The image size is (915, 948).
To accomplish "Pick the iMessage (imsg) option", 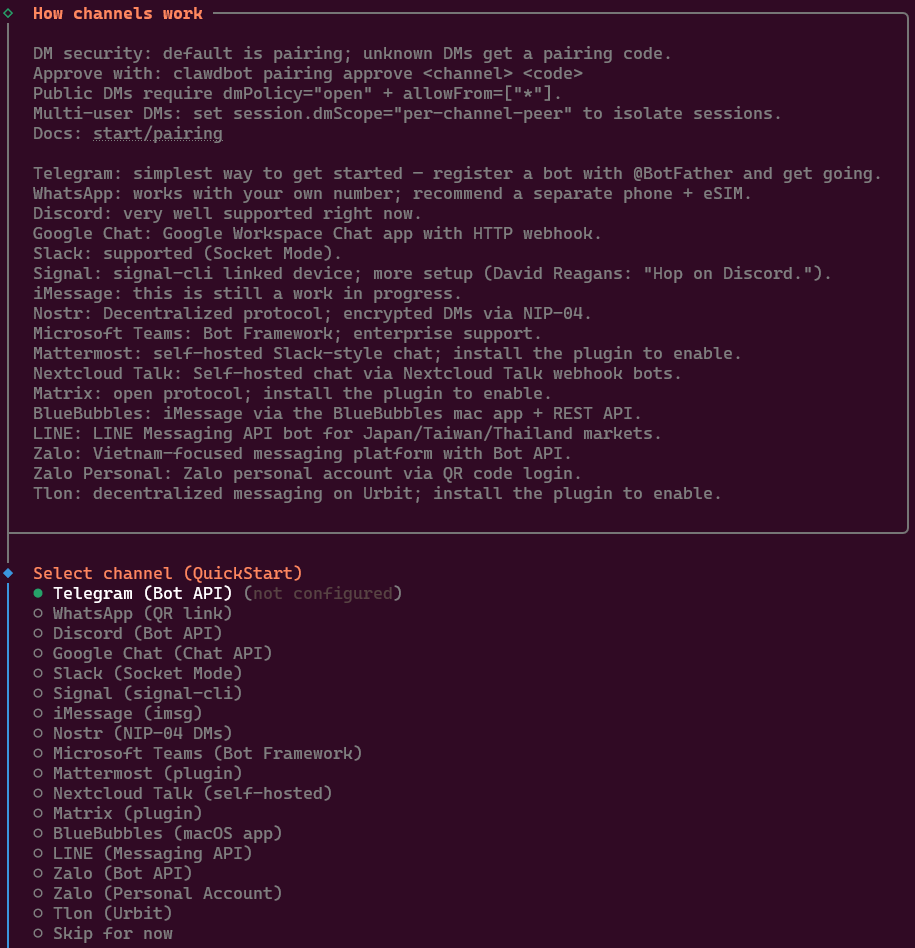I will point(127,713).
